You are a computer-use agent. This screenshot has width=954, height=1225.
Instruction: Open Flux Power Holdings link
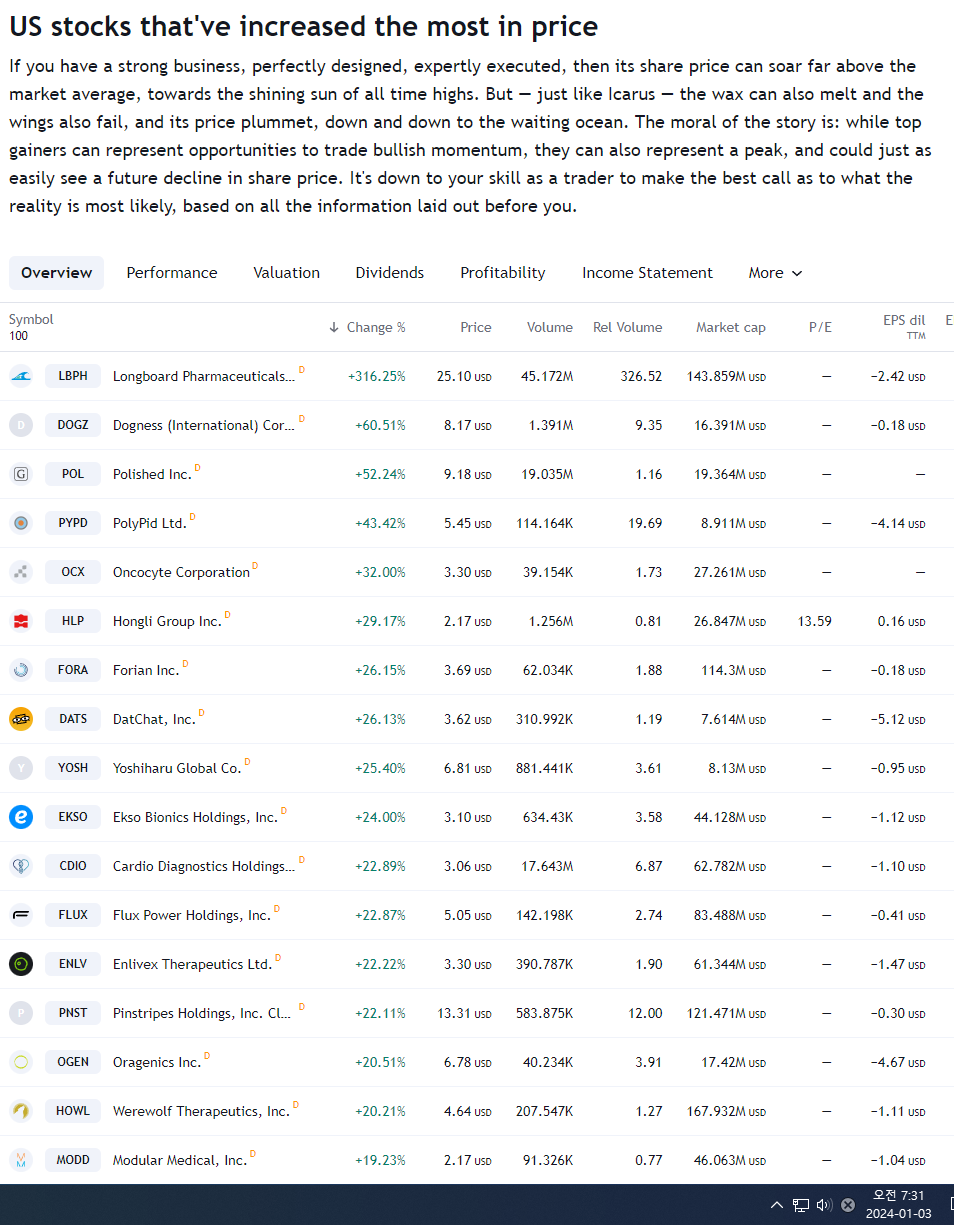click(x=192, y=916)
